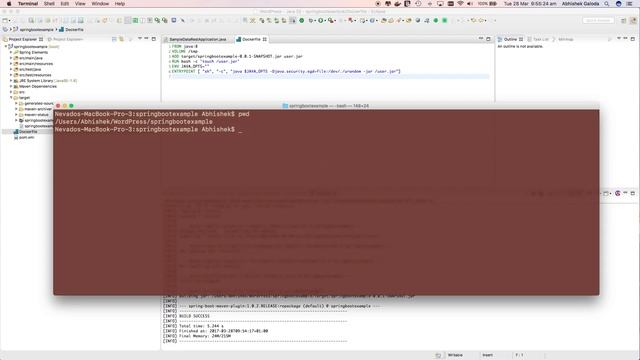Select the Dockerfile editor tab in Eclipse
The image size is (640, 360).
251,39
